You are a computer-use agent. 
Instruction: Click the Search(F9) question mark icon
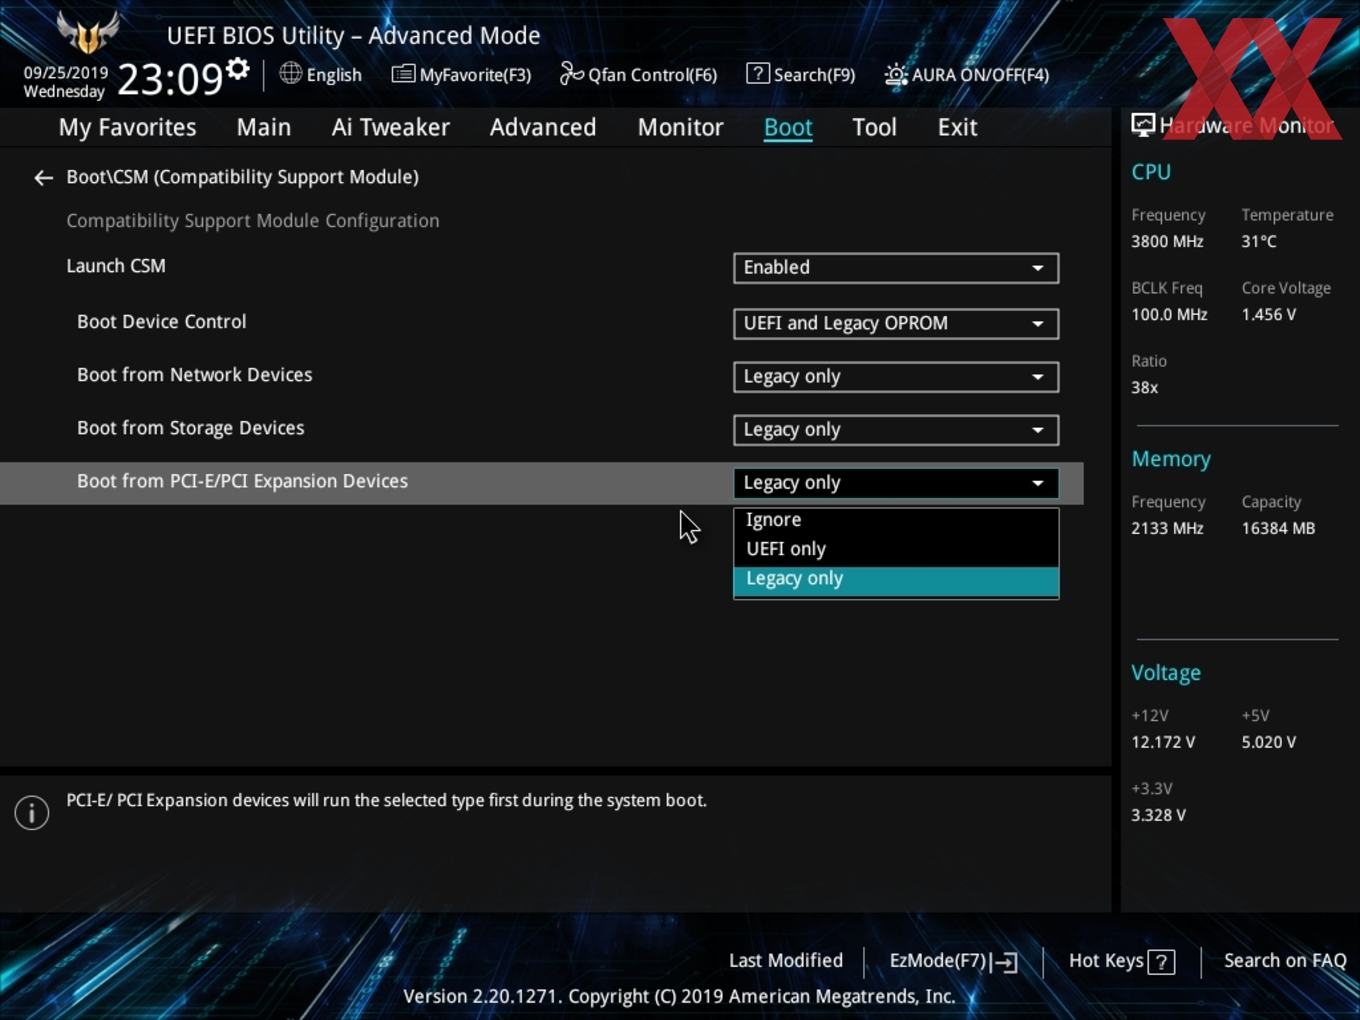point(758,73)
